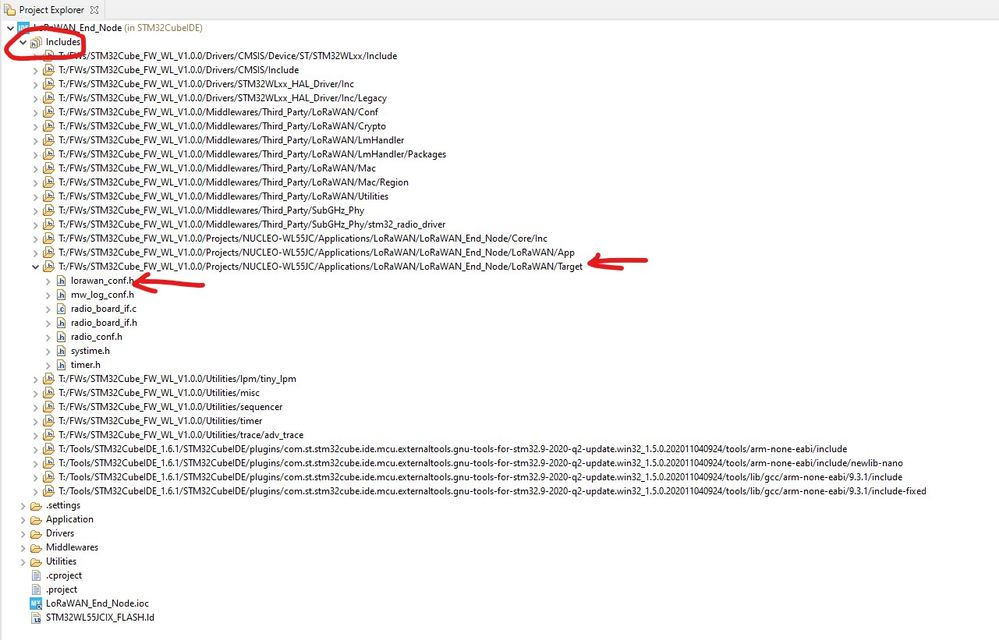Select the Utilities/timer include path
999x640 pixels.
[x=161, y=421]
